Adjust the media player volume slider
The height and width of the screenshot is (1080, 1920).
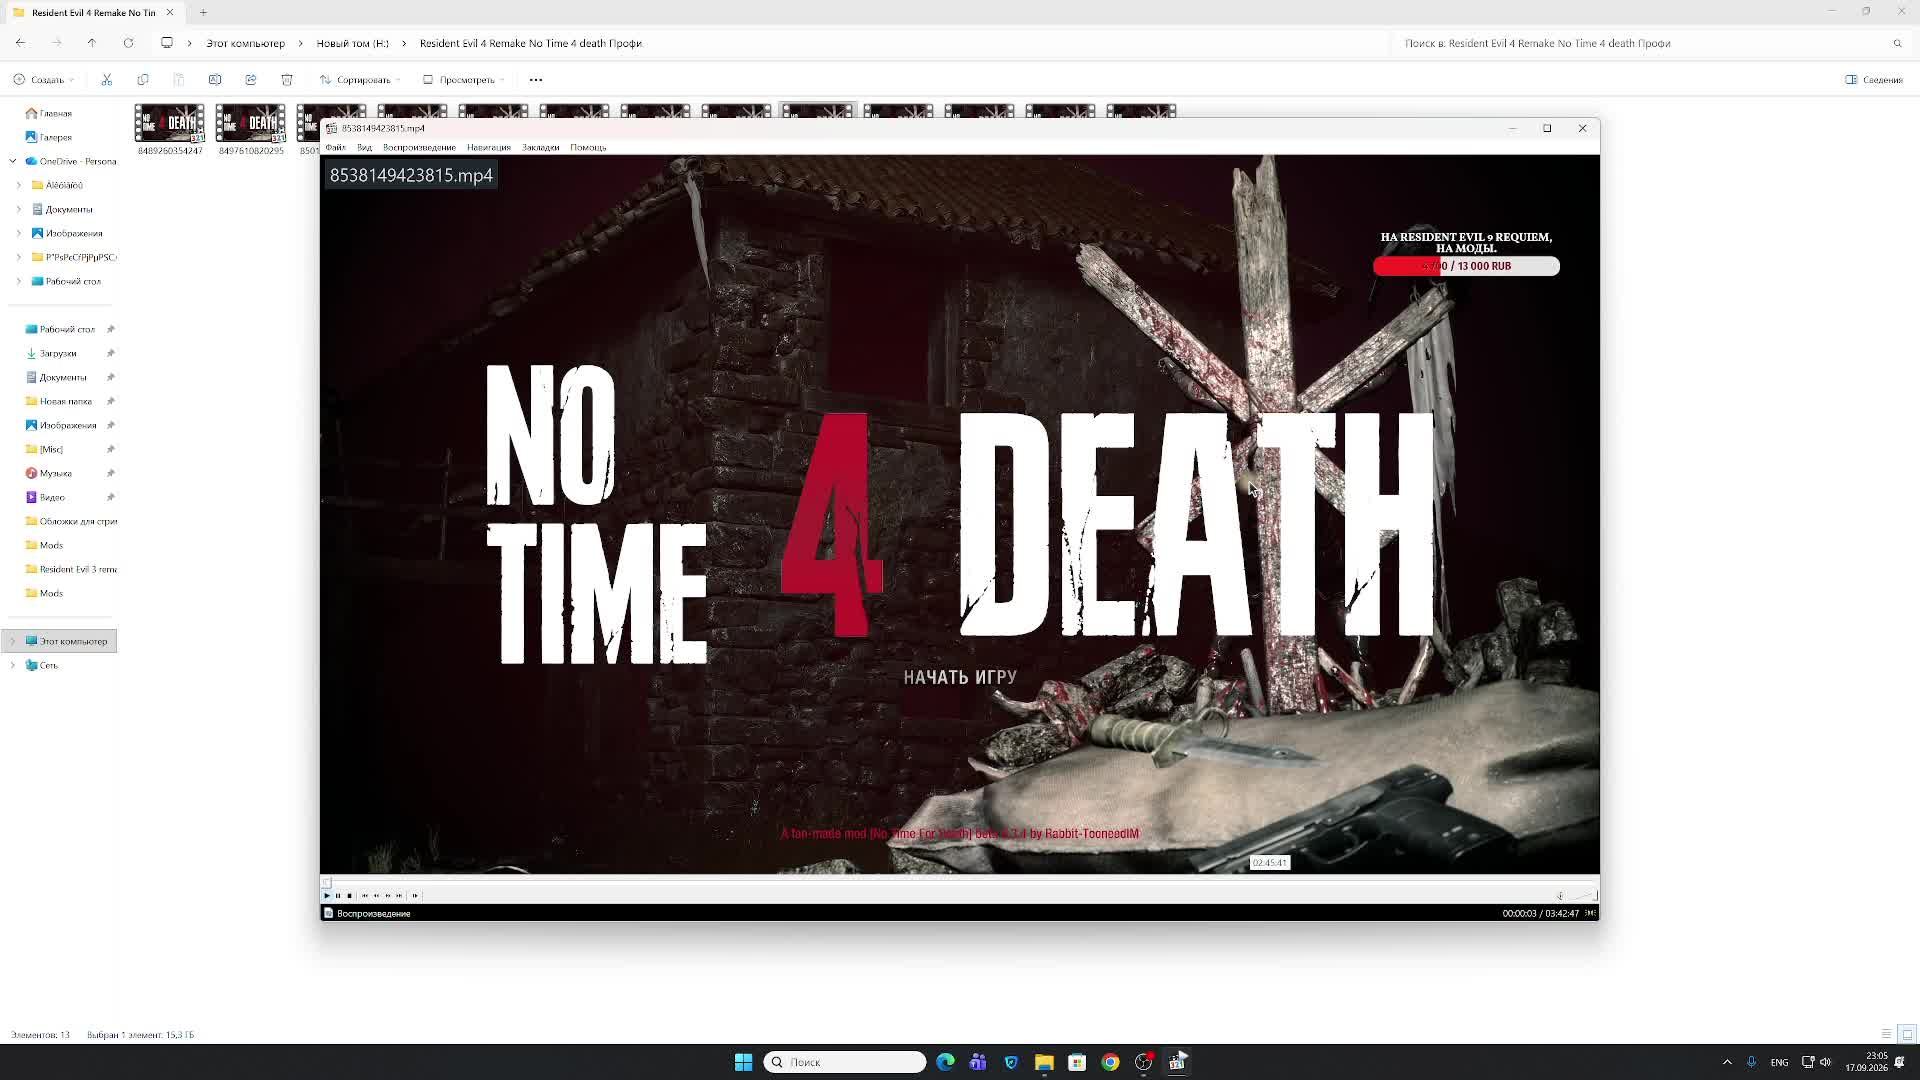1583,896
